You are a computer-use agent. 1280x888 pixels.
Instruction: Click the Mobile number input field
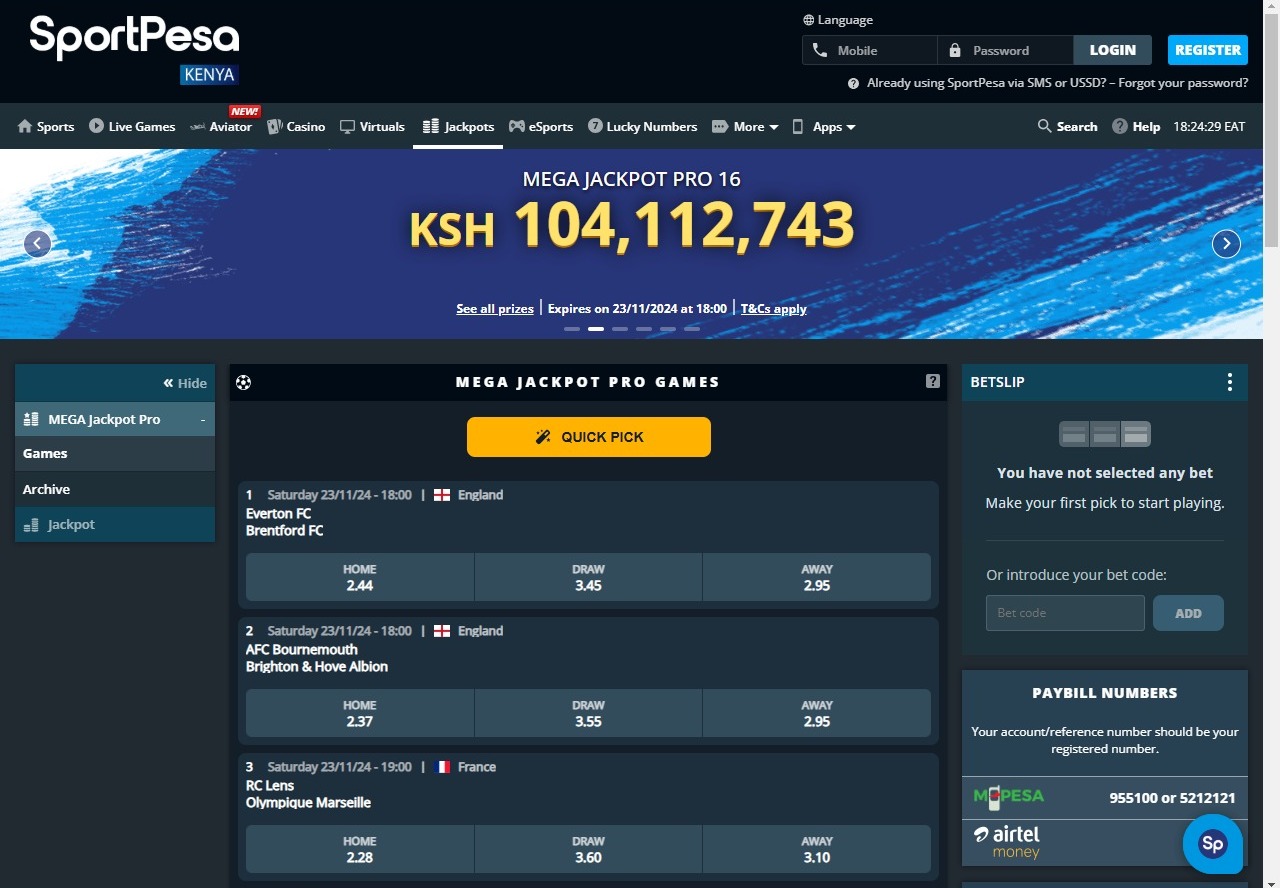[x=870, y=50]
